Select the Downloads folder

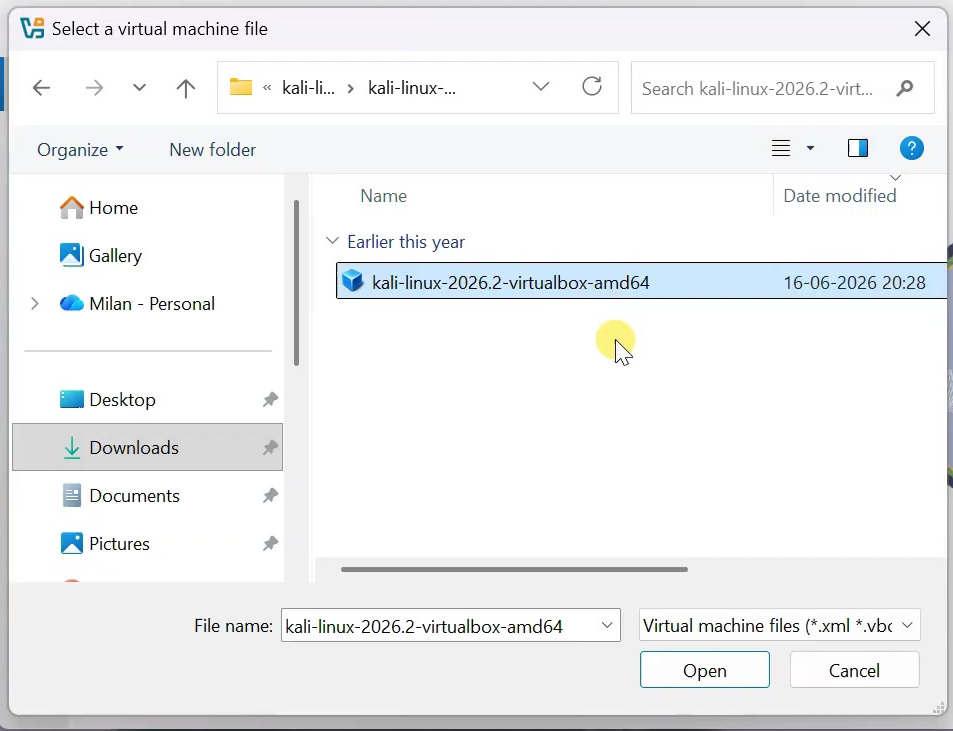click(147, 447)
